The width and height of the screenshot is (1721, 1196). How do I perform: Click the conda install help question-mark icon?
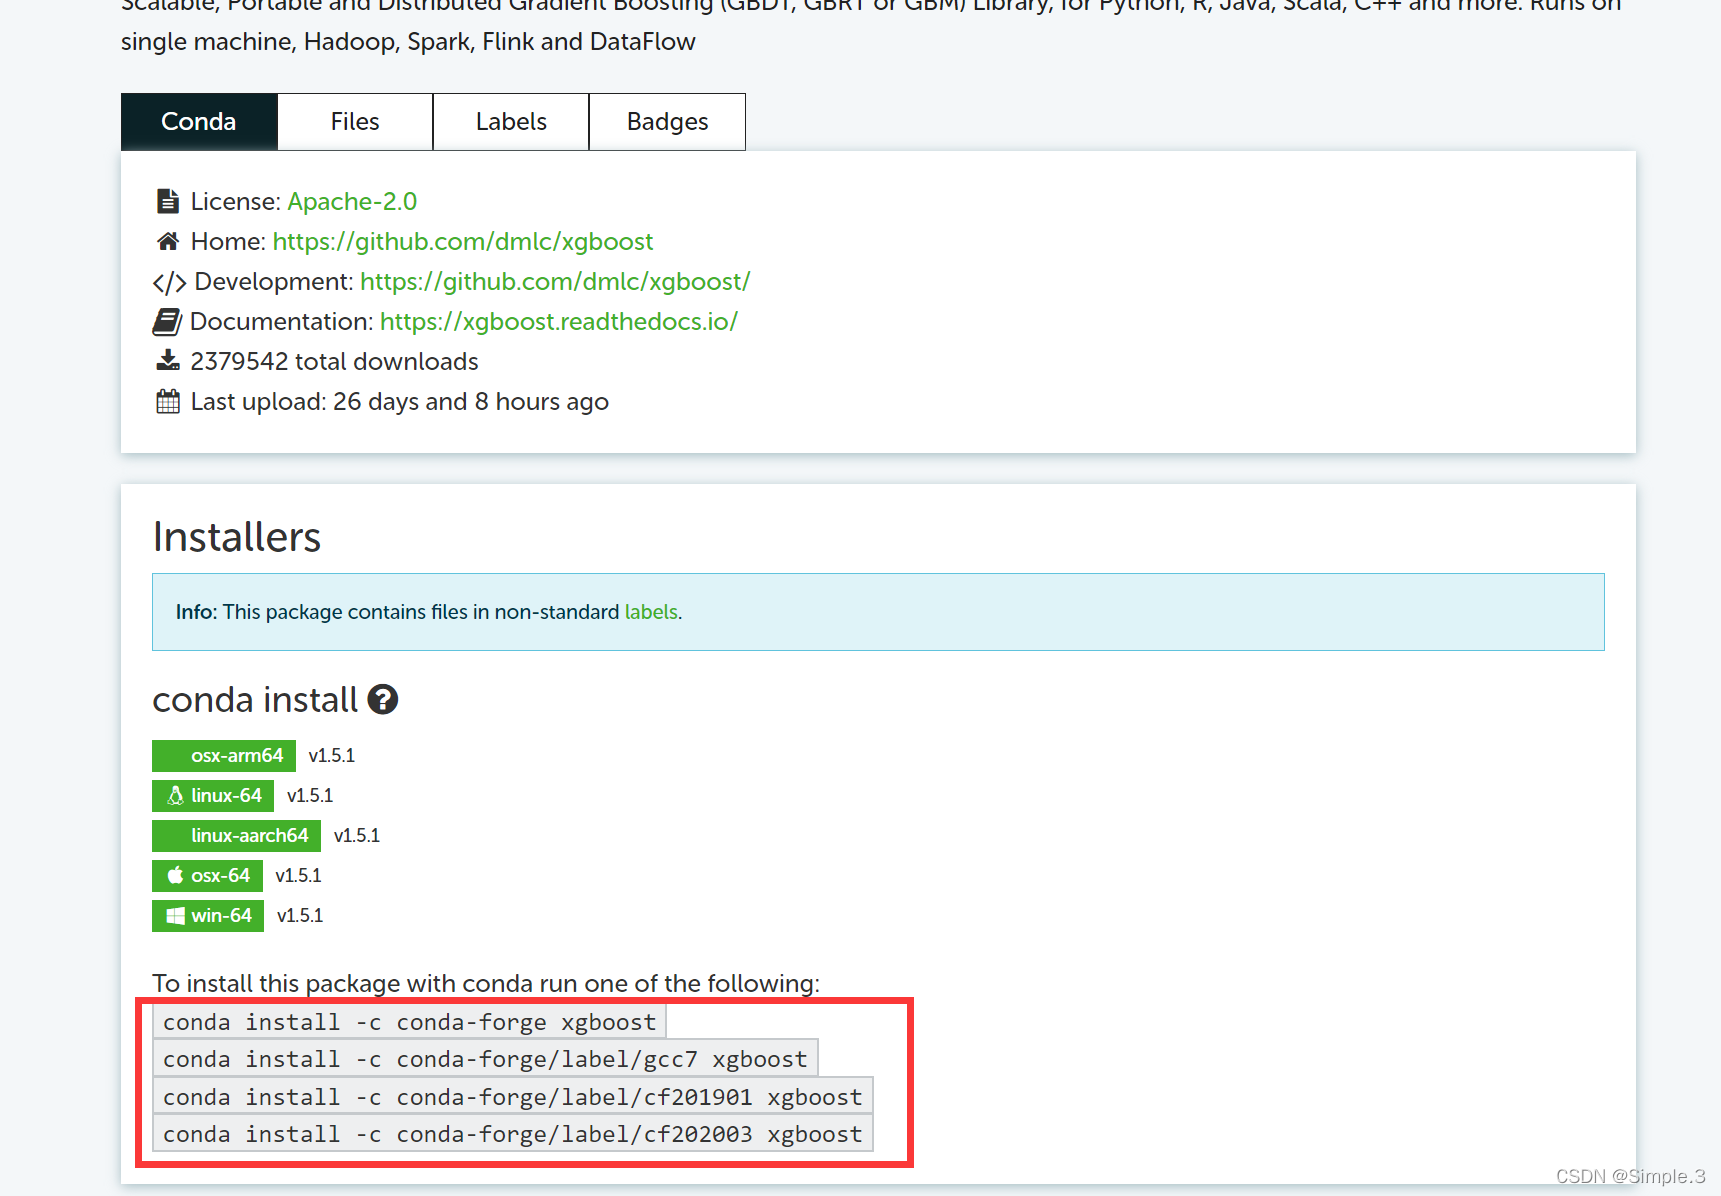coord(383,699)
